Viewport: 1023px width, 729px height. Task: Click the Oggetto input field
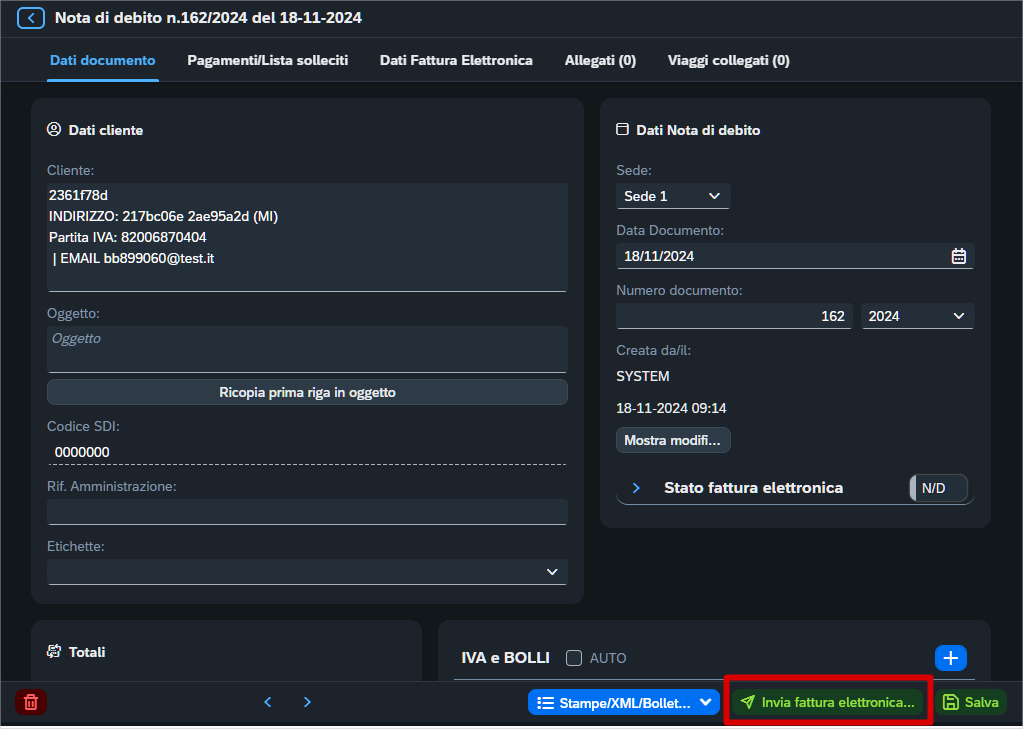[307, 349]
